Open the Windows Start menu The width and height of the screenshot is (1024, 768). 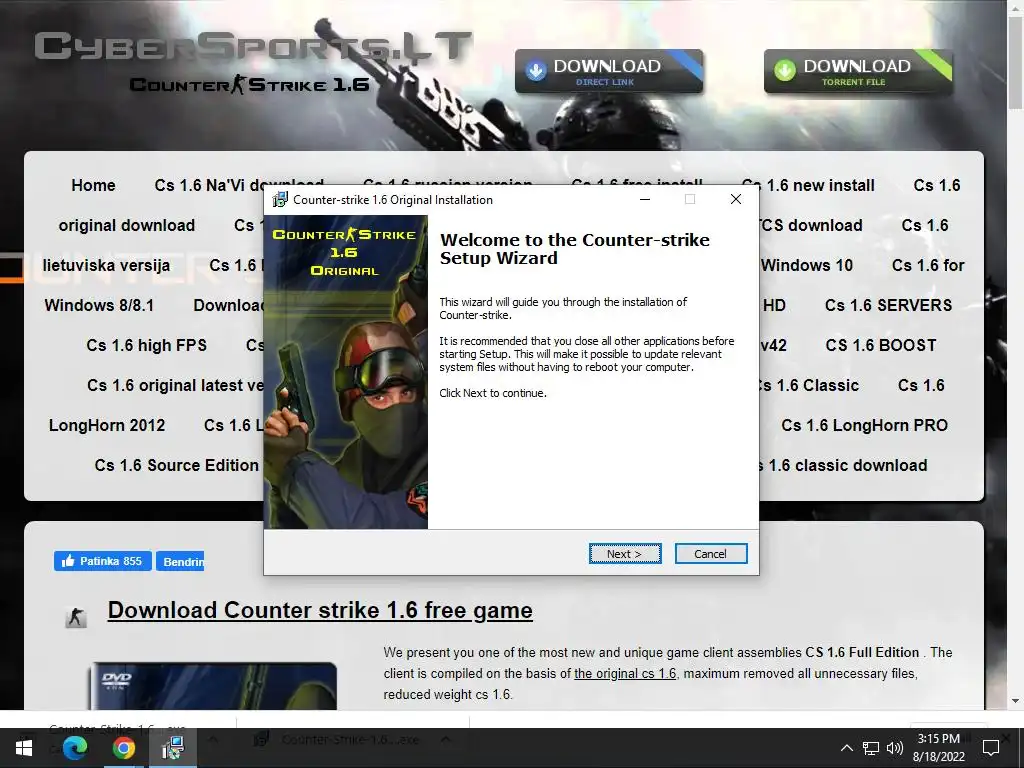(24, 748)
